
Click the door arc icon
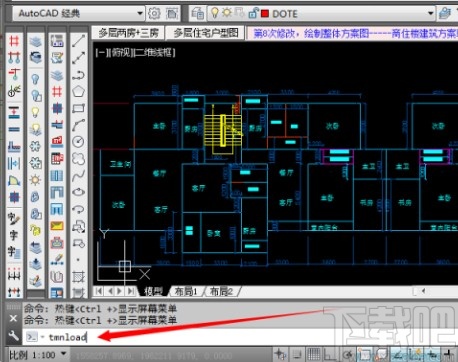14,181
